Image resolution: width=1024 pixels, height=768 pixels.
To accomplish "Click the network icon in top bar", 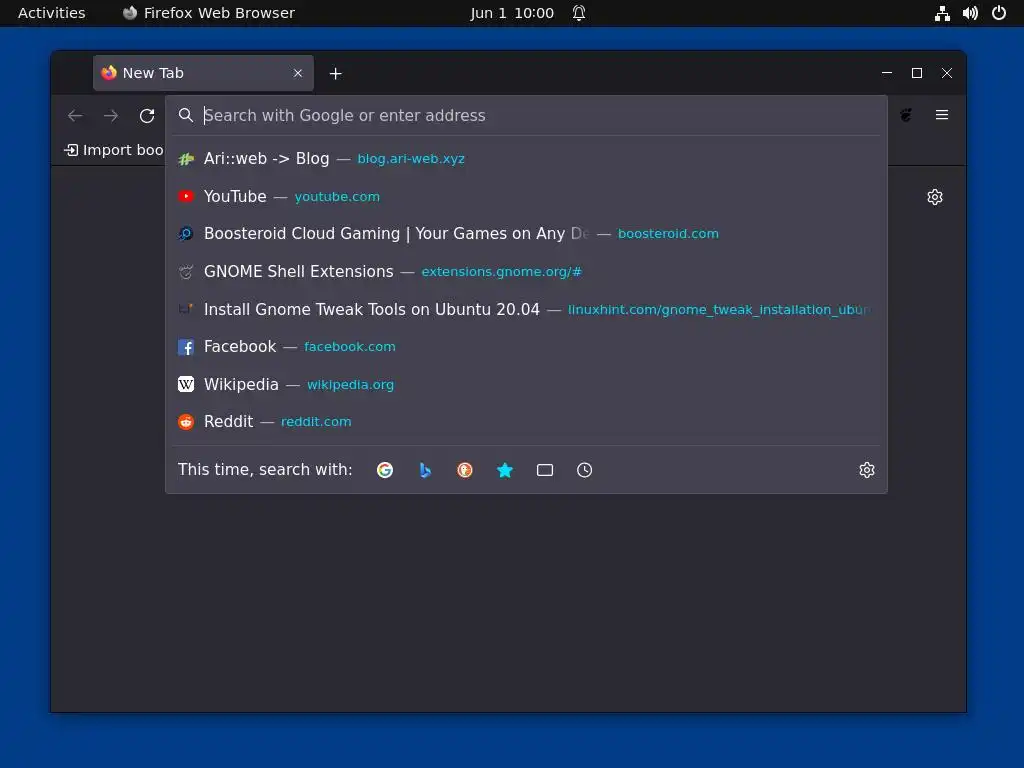I will coord(942,13).
